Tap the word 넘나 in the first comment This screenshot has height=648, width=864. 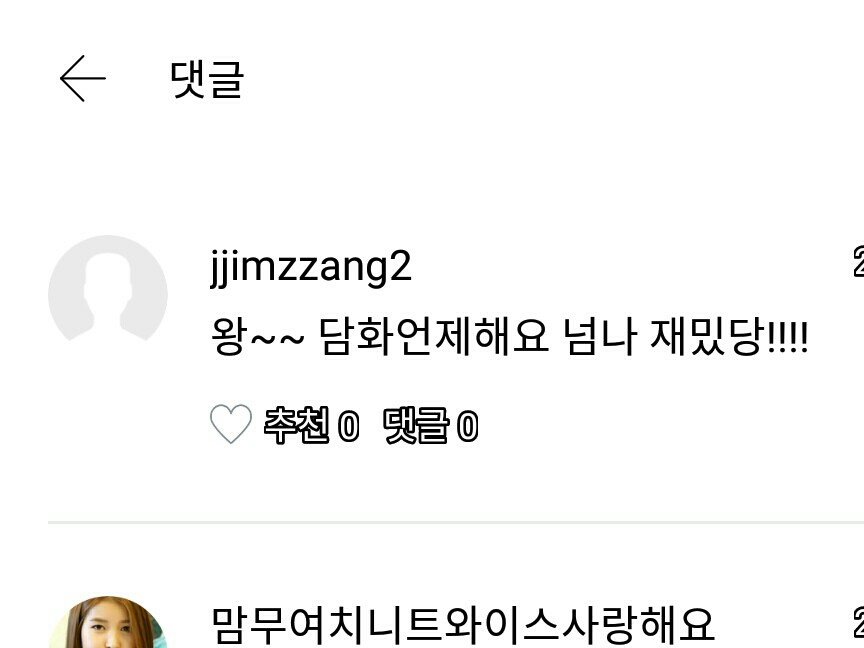click(x=600, y=336)
